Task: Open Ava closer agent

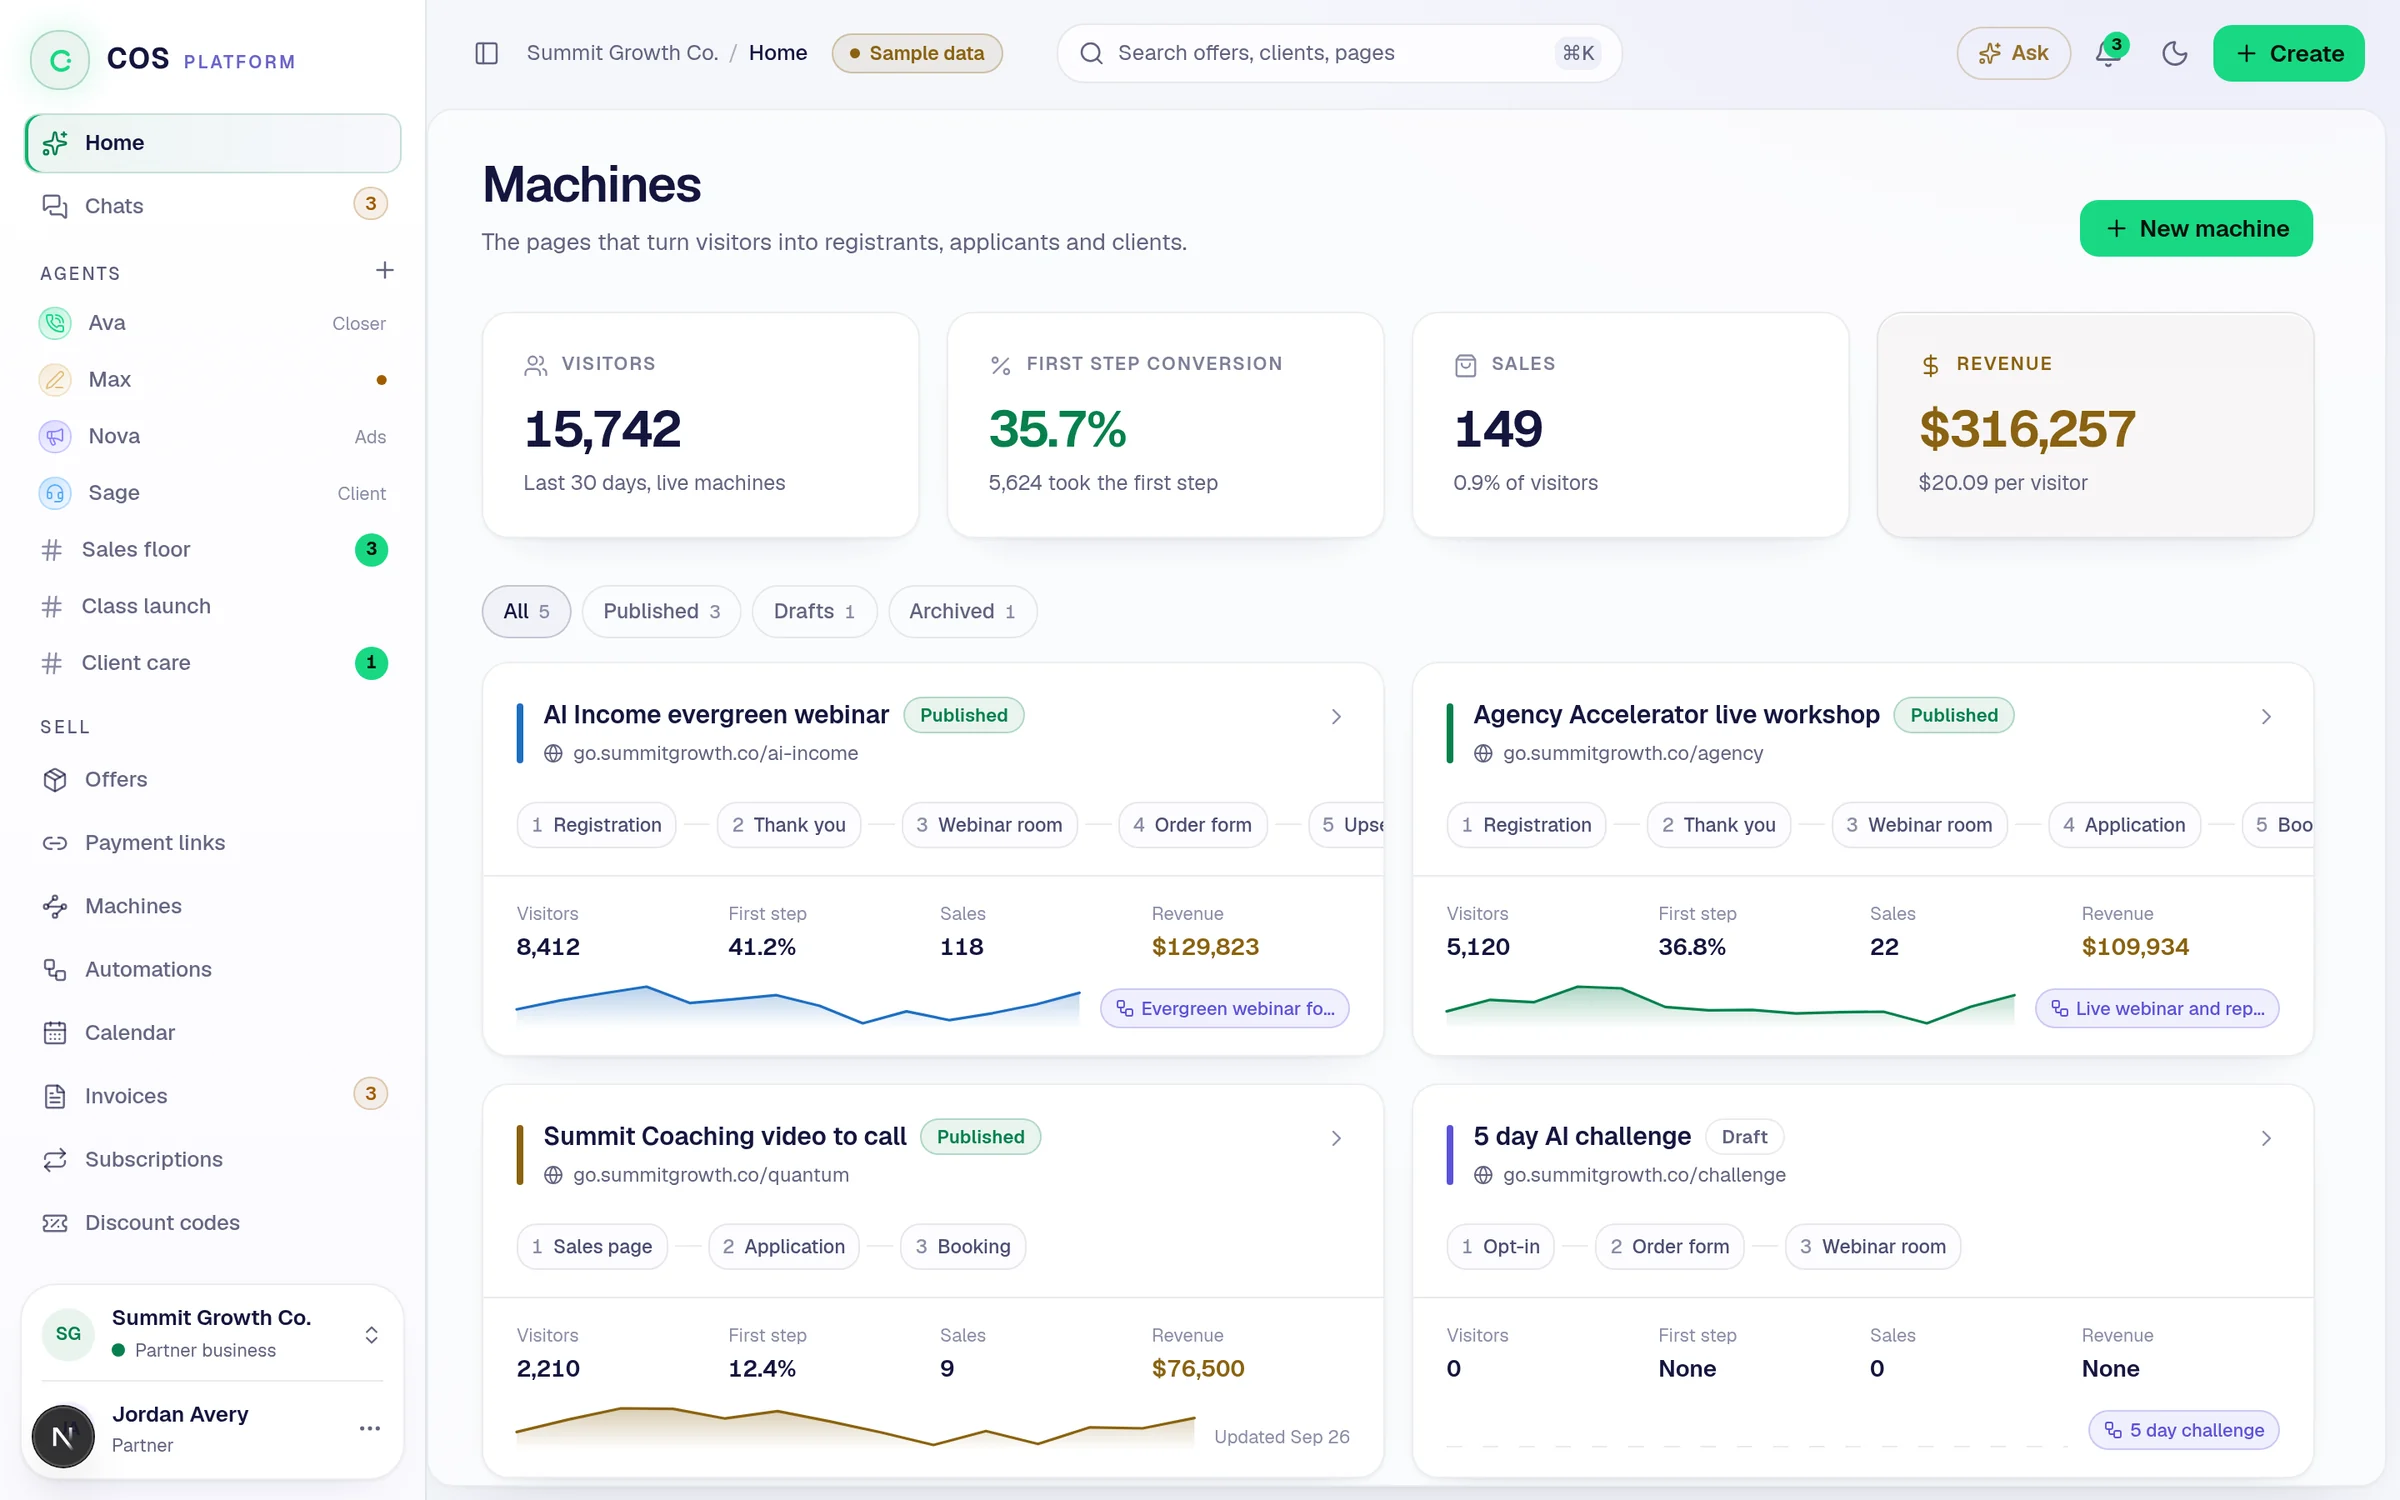Action: coord(213,323)
